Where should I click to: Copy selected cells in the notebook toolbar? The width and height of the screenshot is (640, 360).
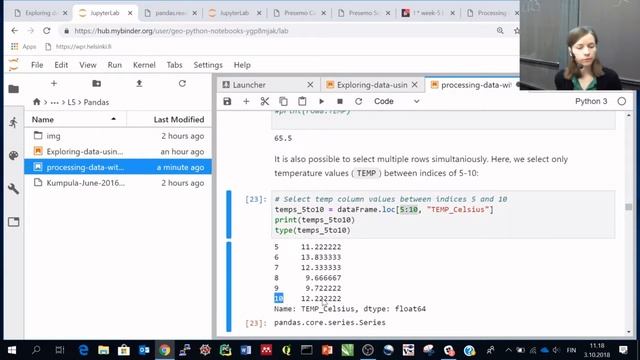coord(283,101)
